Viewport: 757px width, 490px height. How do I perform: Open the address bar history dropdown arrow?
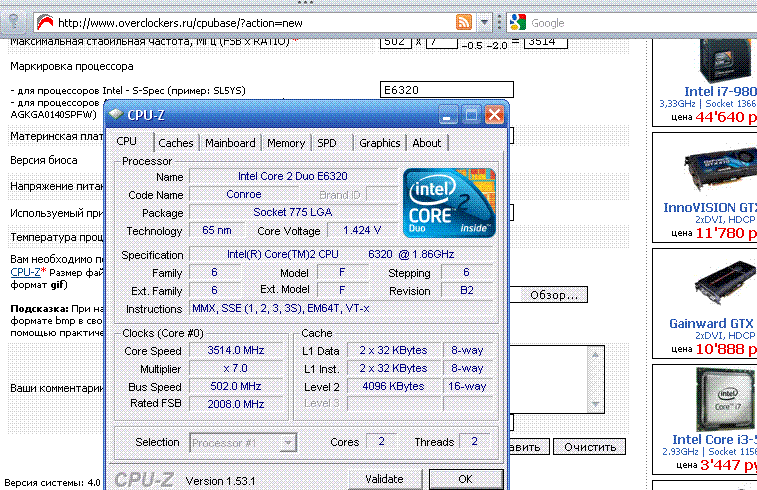point(484,22)
